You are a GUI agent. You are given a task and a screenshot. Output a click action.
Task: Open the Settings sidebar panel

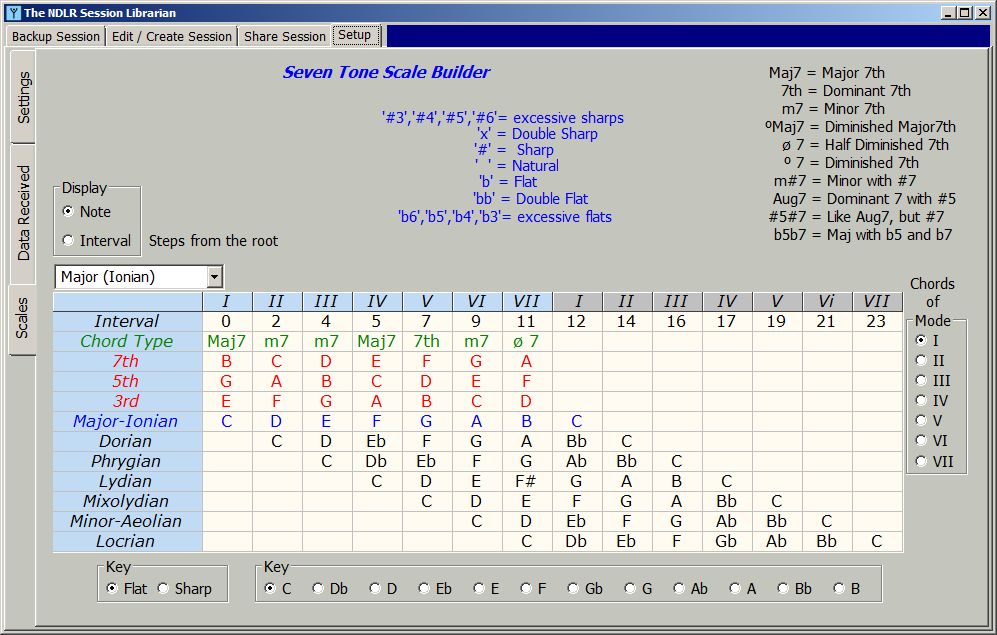[27, 96]
